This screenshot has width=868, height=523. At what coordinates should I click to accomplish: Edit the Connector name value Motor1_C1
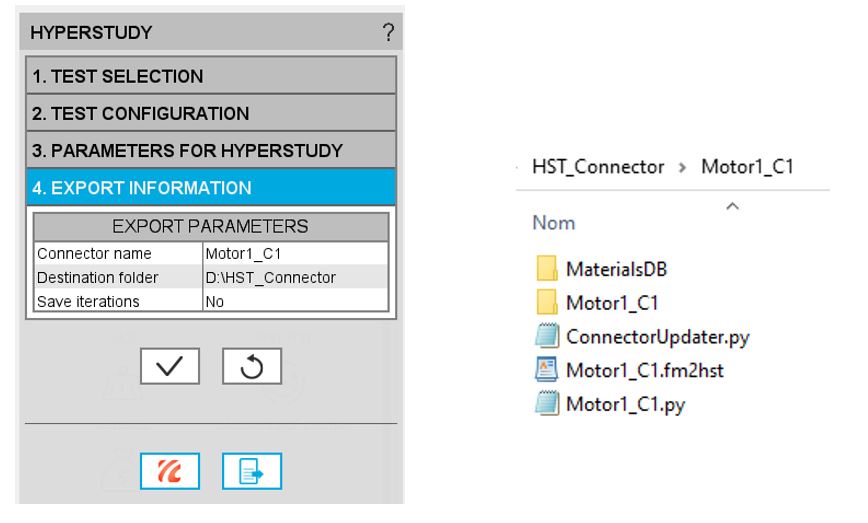pyautogui.click(x=294, y=255)
